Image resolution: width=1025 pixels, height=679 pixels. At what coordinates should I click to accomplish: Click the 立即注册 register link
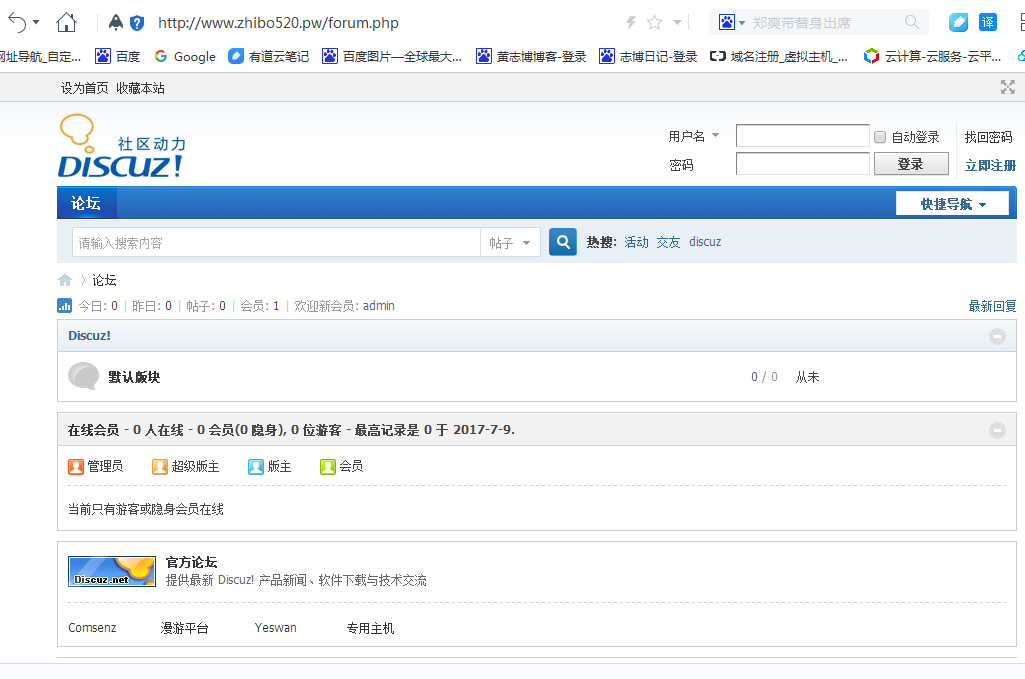pyautogui.click(x=989, y=165)
